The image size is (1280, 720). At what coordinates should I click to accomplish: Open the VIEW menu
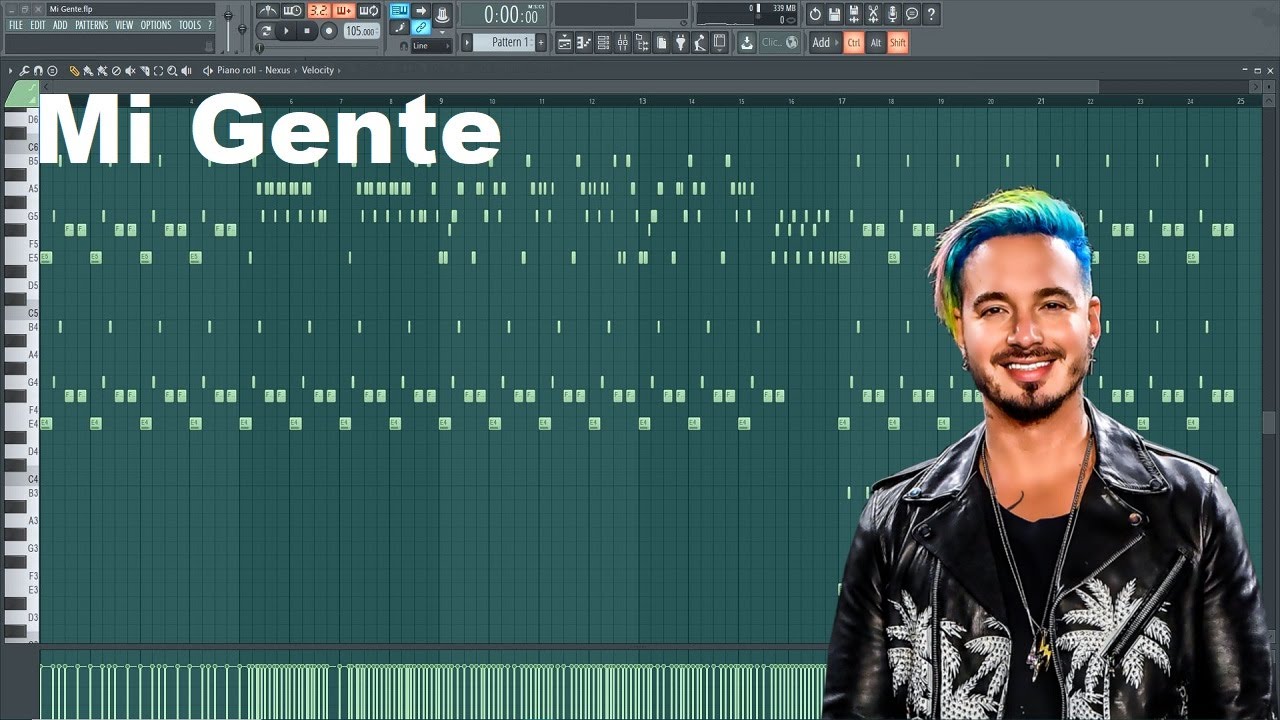(x=124, y=25)
